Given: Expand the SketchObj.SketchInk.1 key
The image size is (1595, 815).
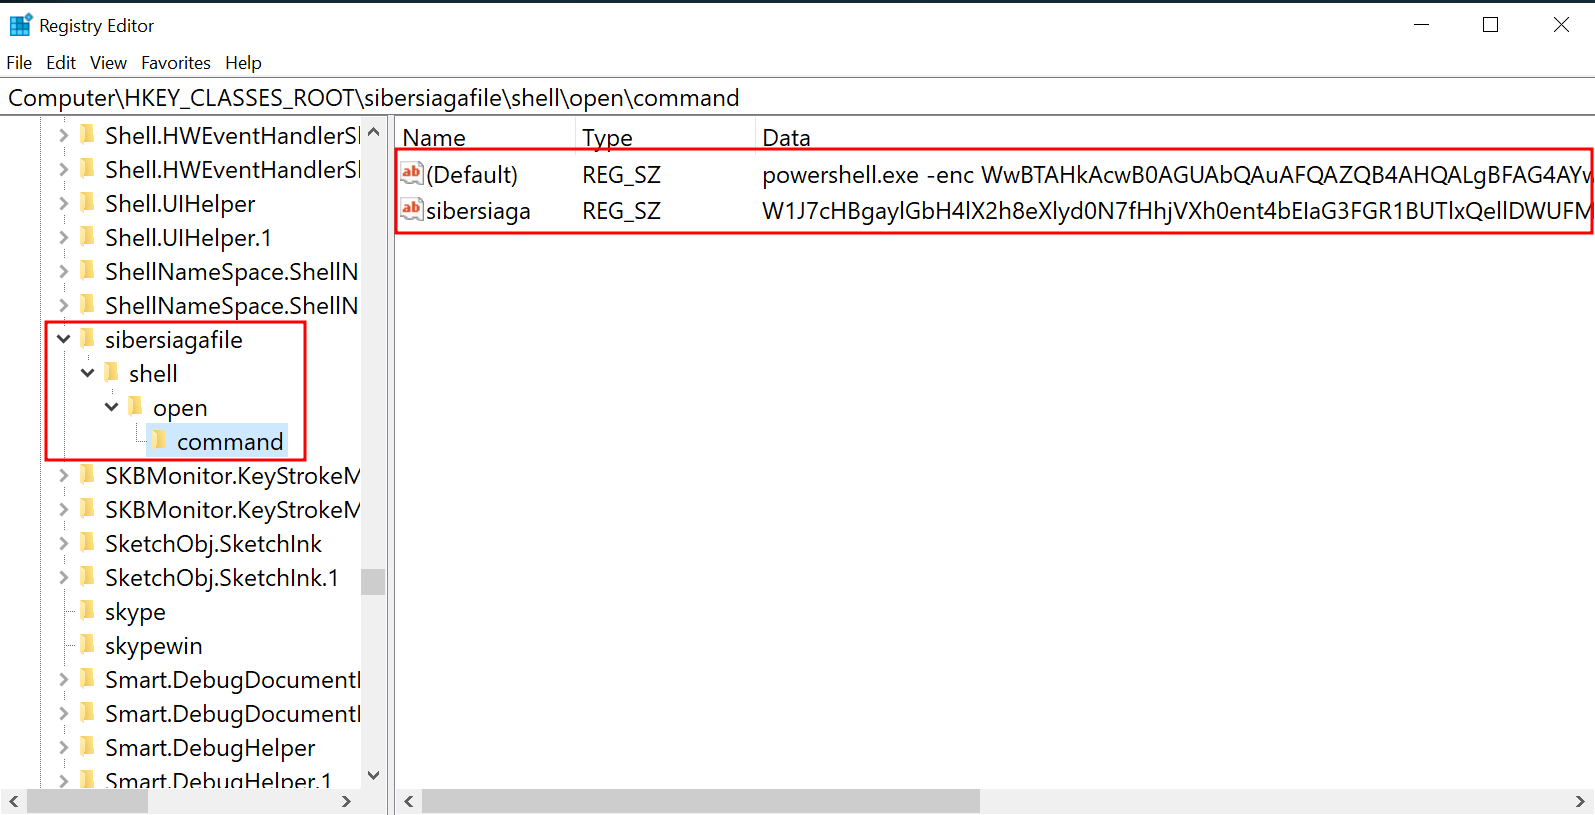Looking at the screenshot, I should pyautogui.click(x=63, y=577).
